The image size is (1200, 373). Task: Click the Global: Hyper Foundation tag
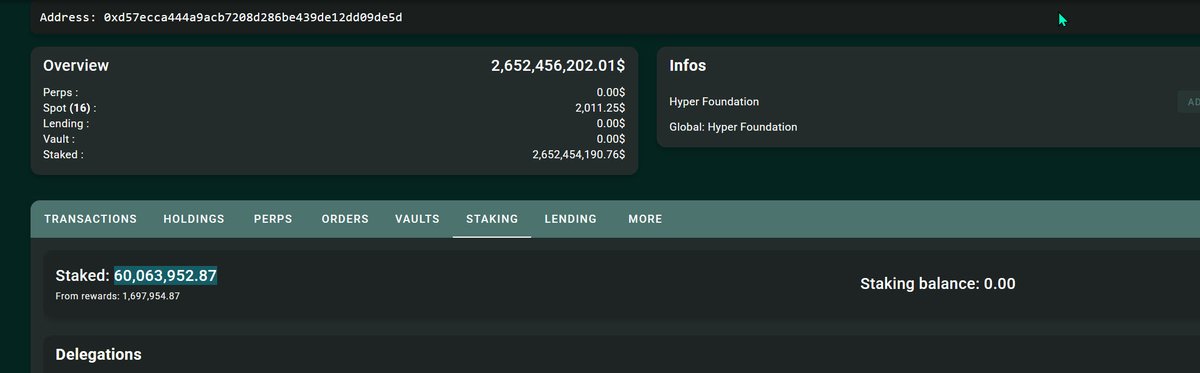(733, 127)
